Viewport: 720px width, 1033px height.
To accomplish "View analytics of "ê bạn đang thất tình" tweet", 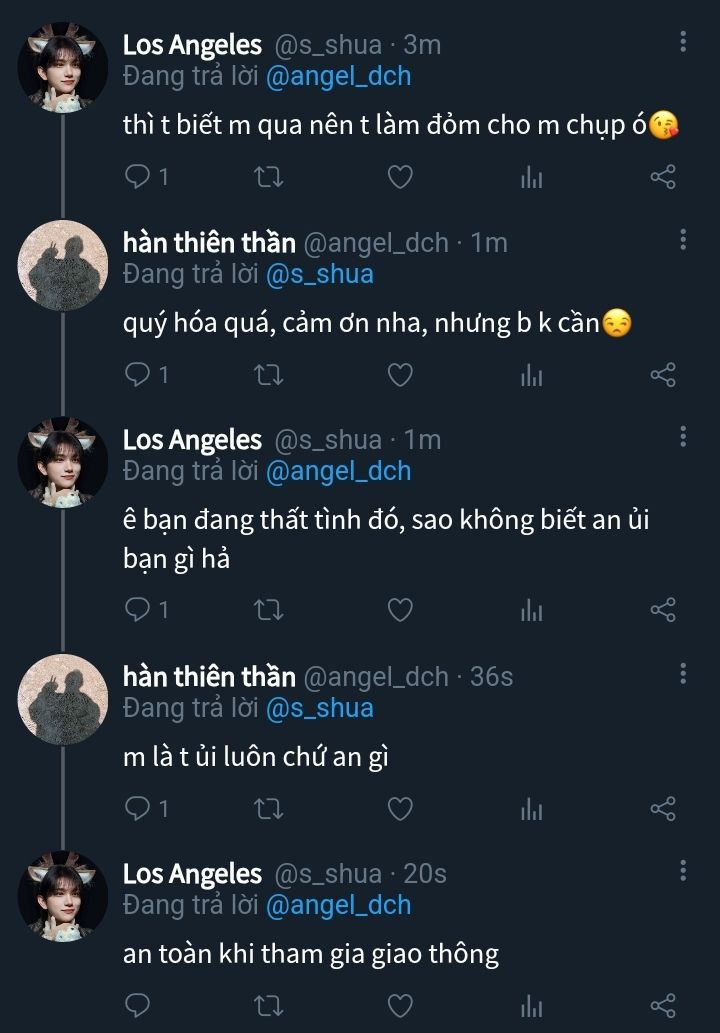I will click(531, 609).
